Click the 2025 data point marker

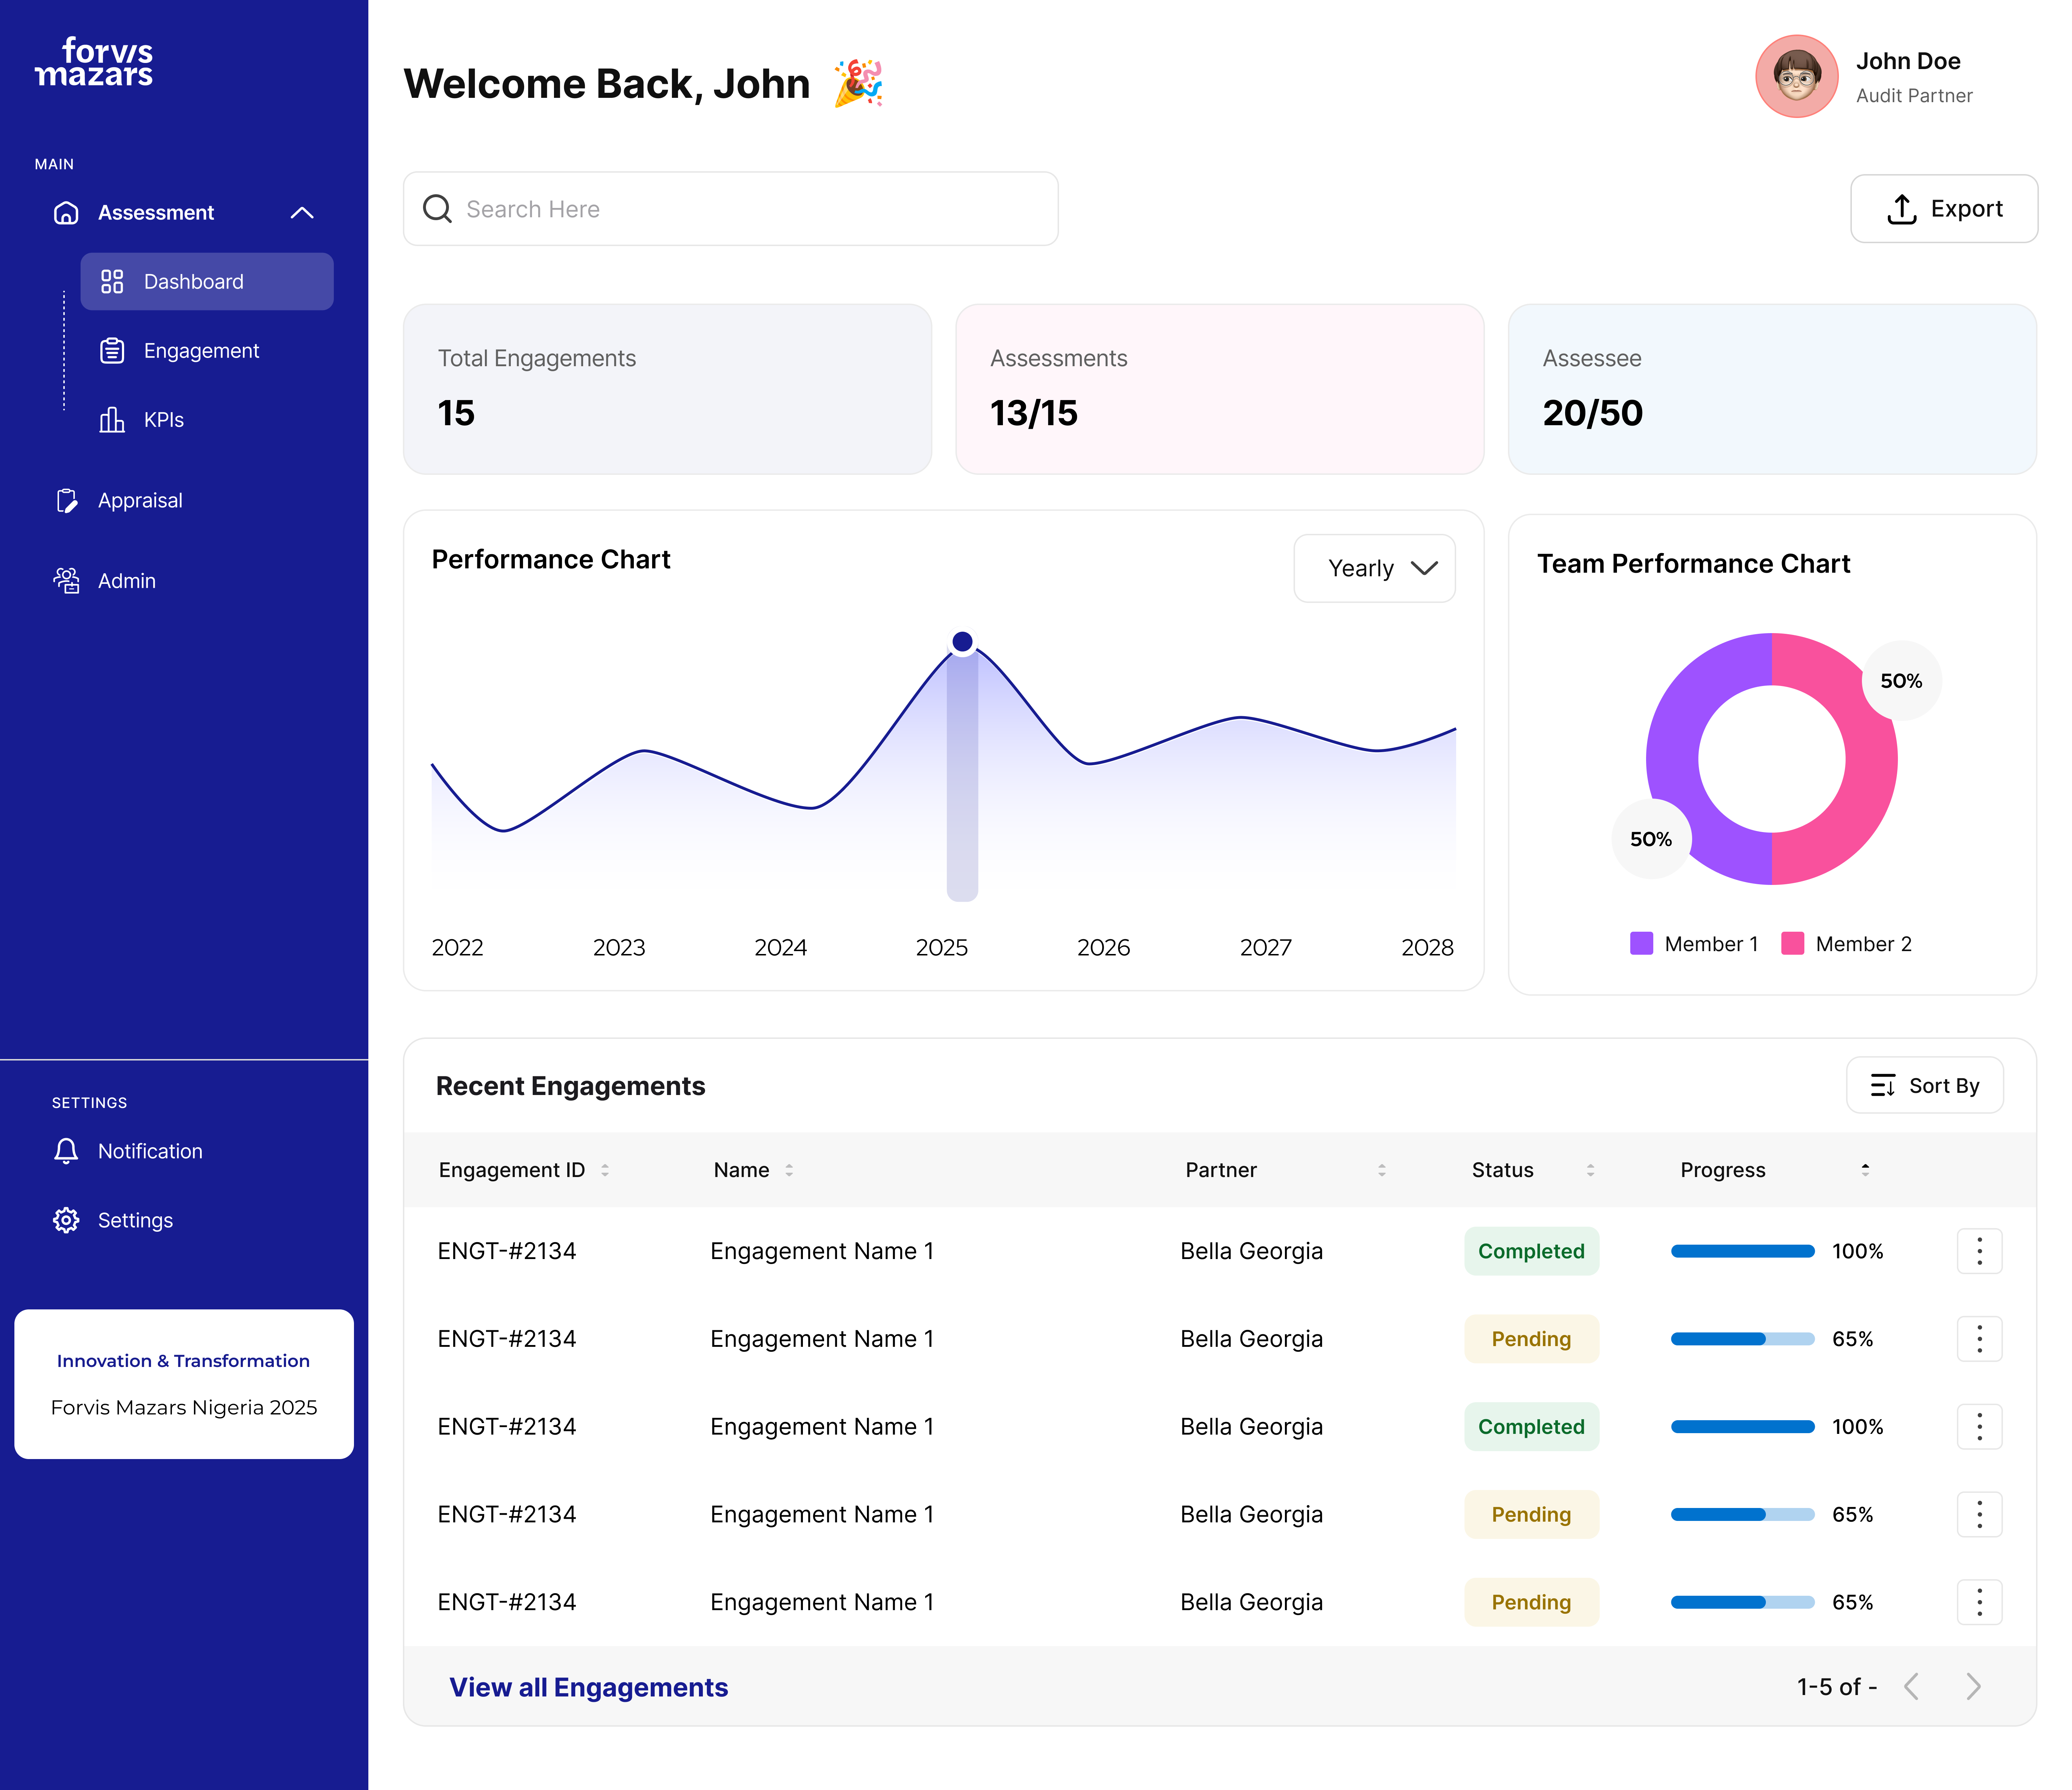coord(962,642)
